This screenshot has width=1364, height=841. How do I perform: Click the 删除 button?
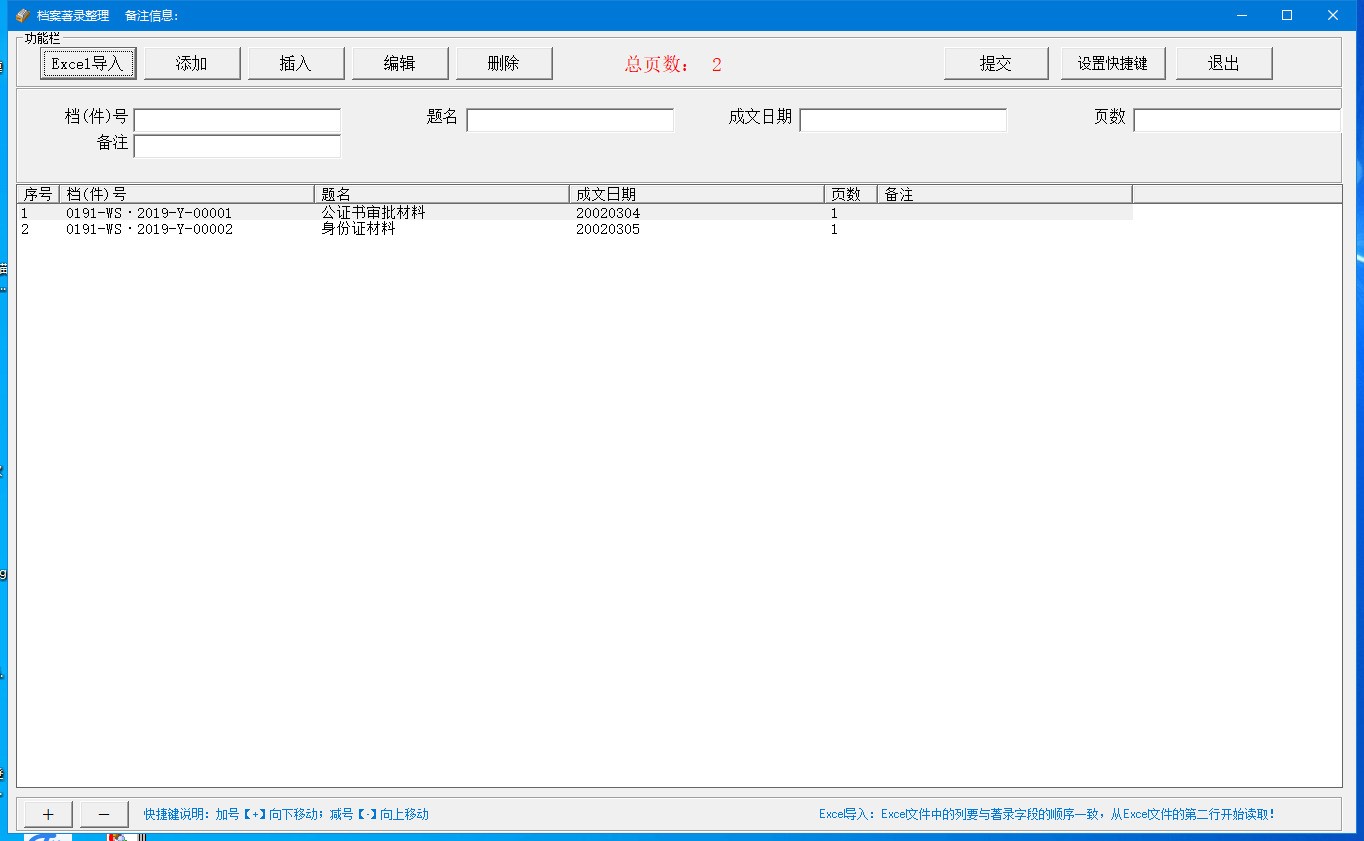click(x=504, y=63)
